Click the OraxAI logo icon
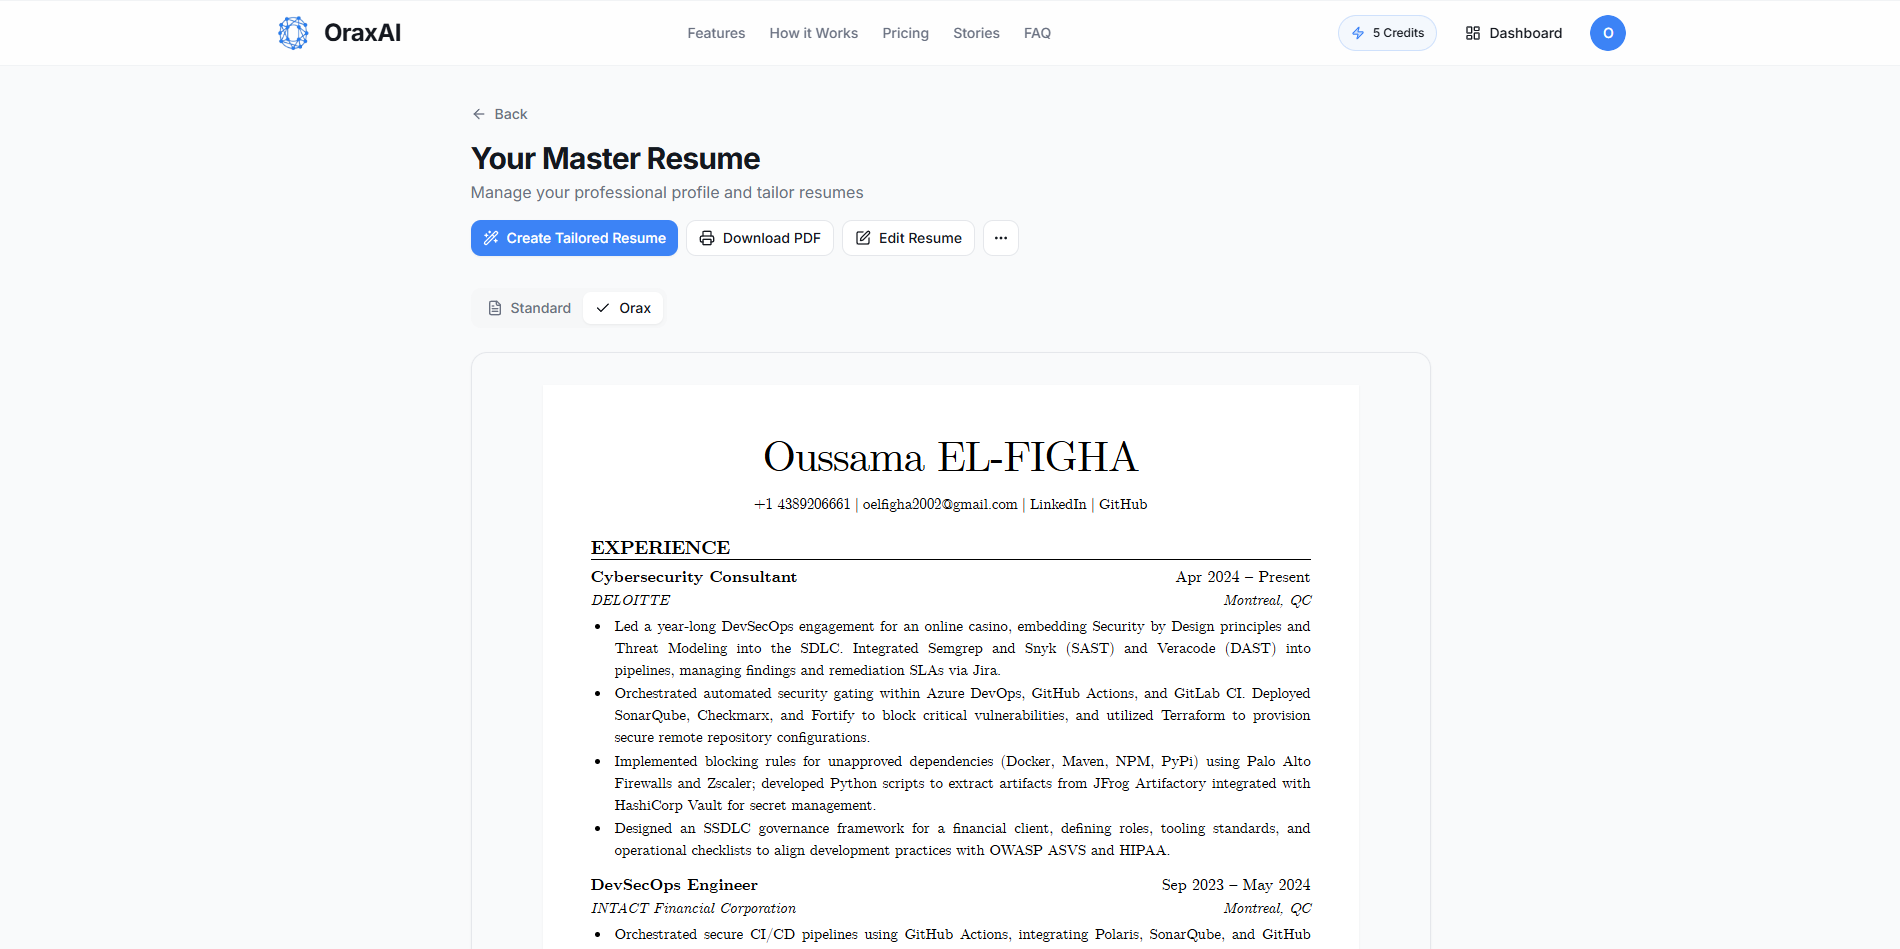The height and width of the screenshot is (949, 1900). (292, 32)
